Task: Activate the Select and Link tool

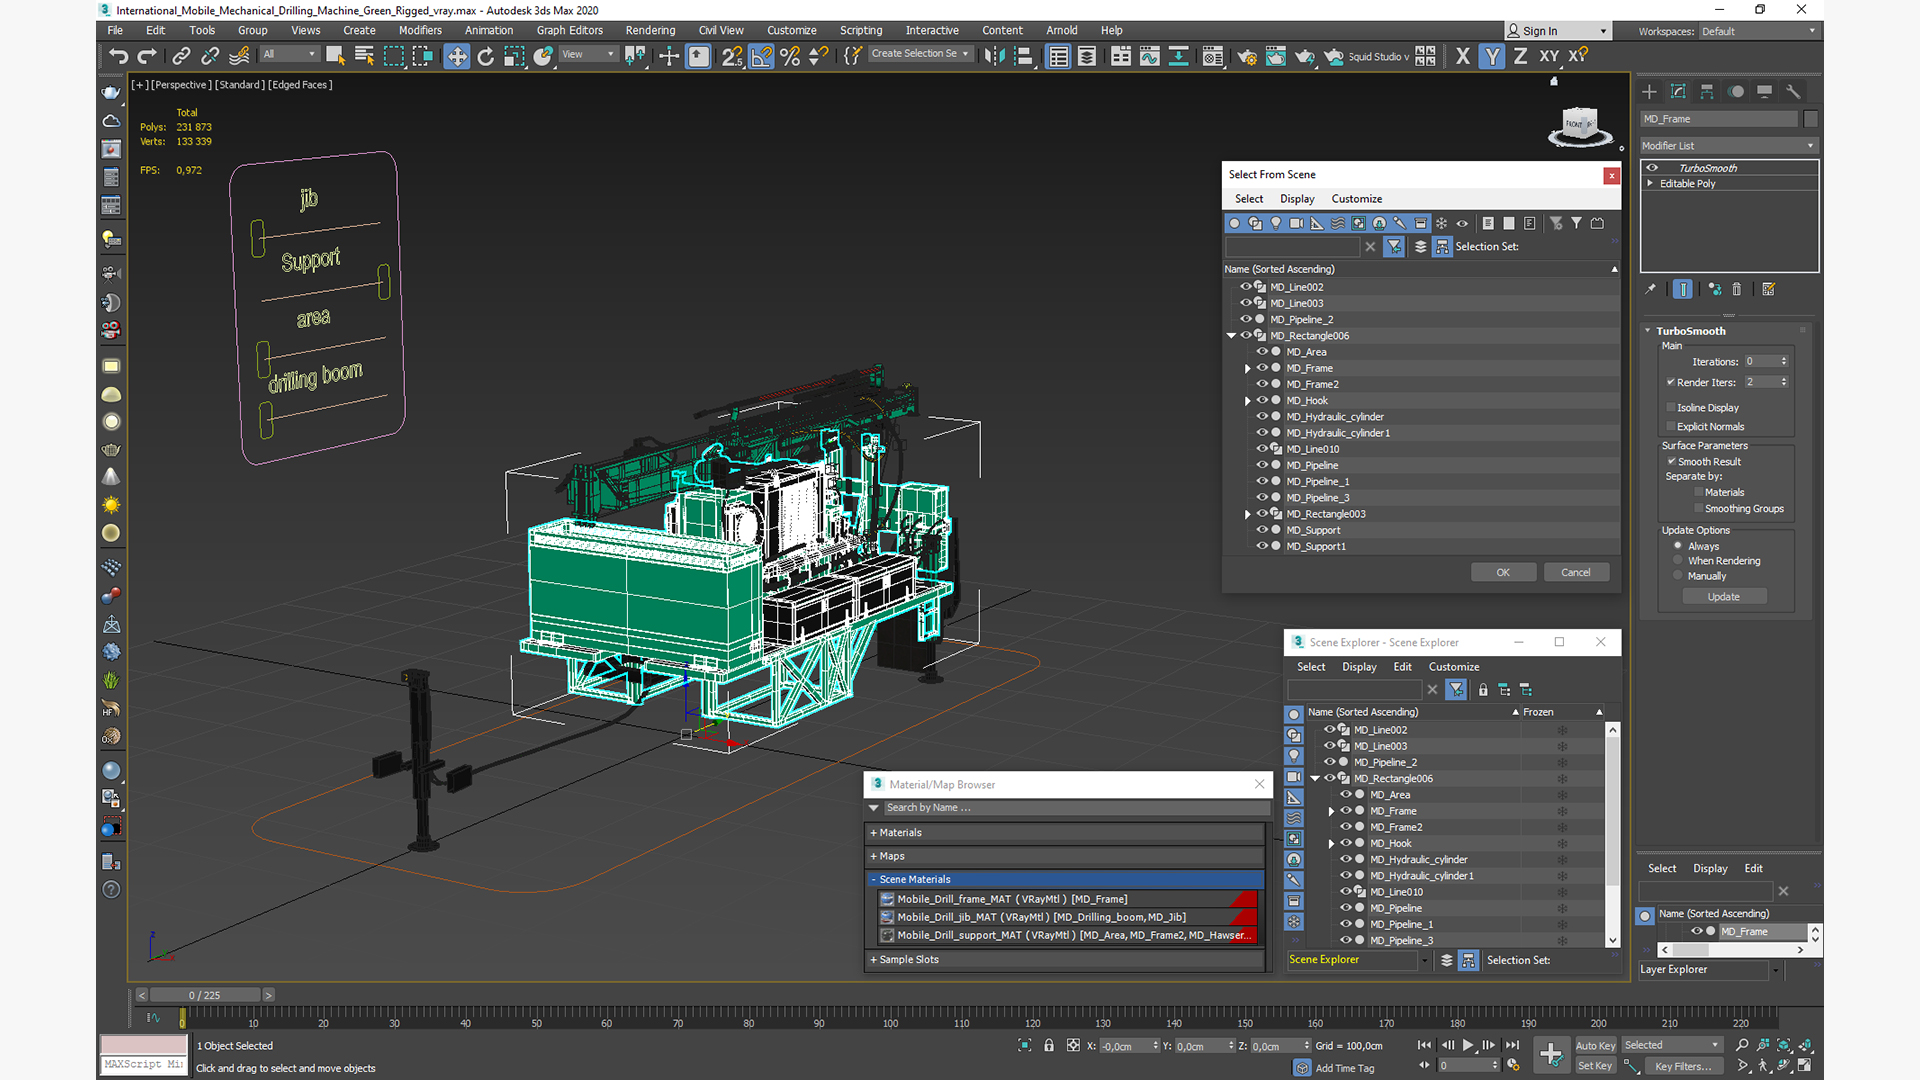Action: click(181, 57)
